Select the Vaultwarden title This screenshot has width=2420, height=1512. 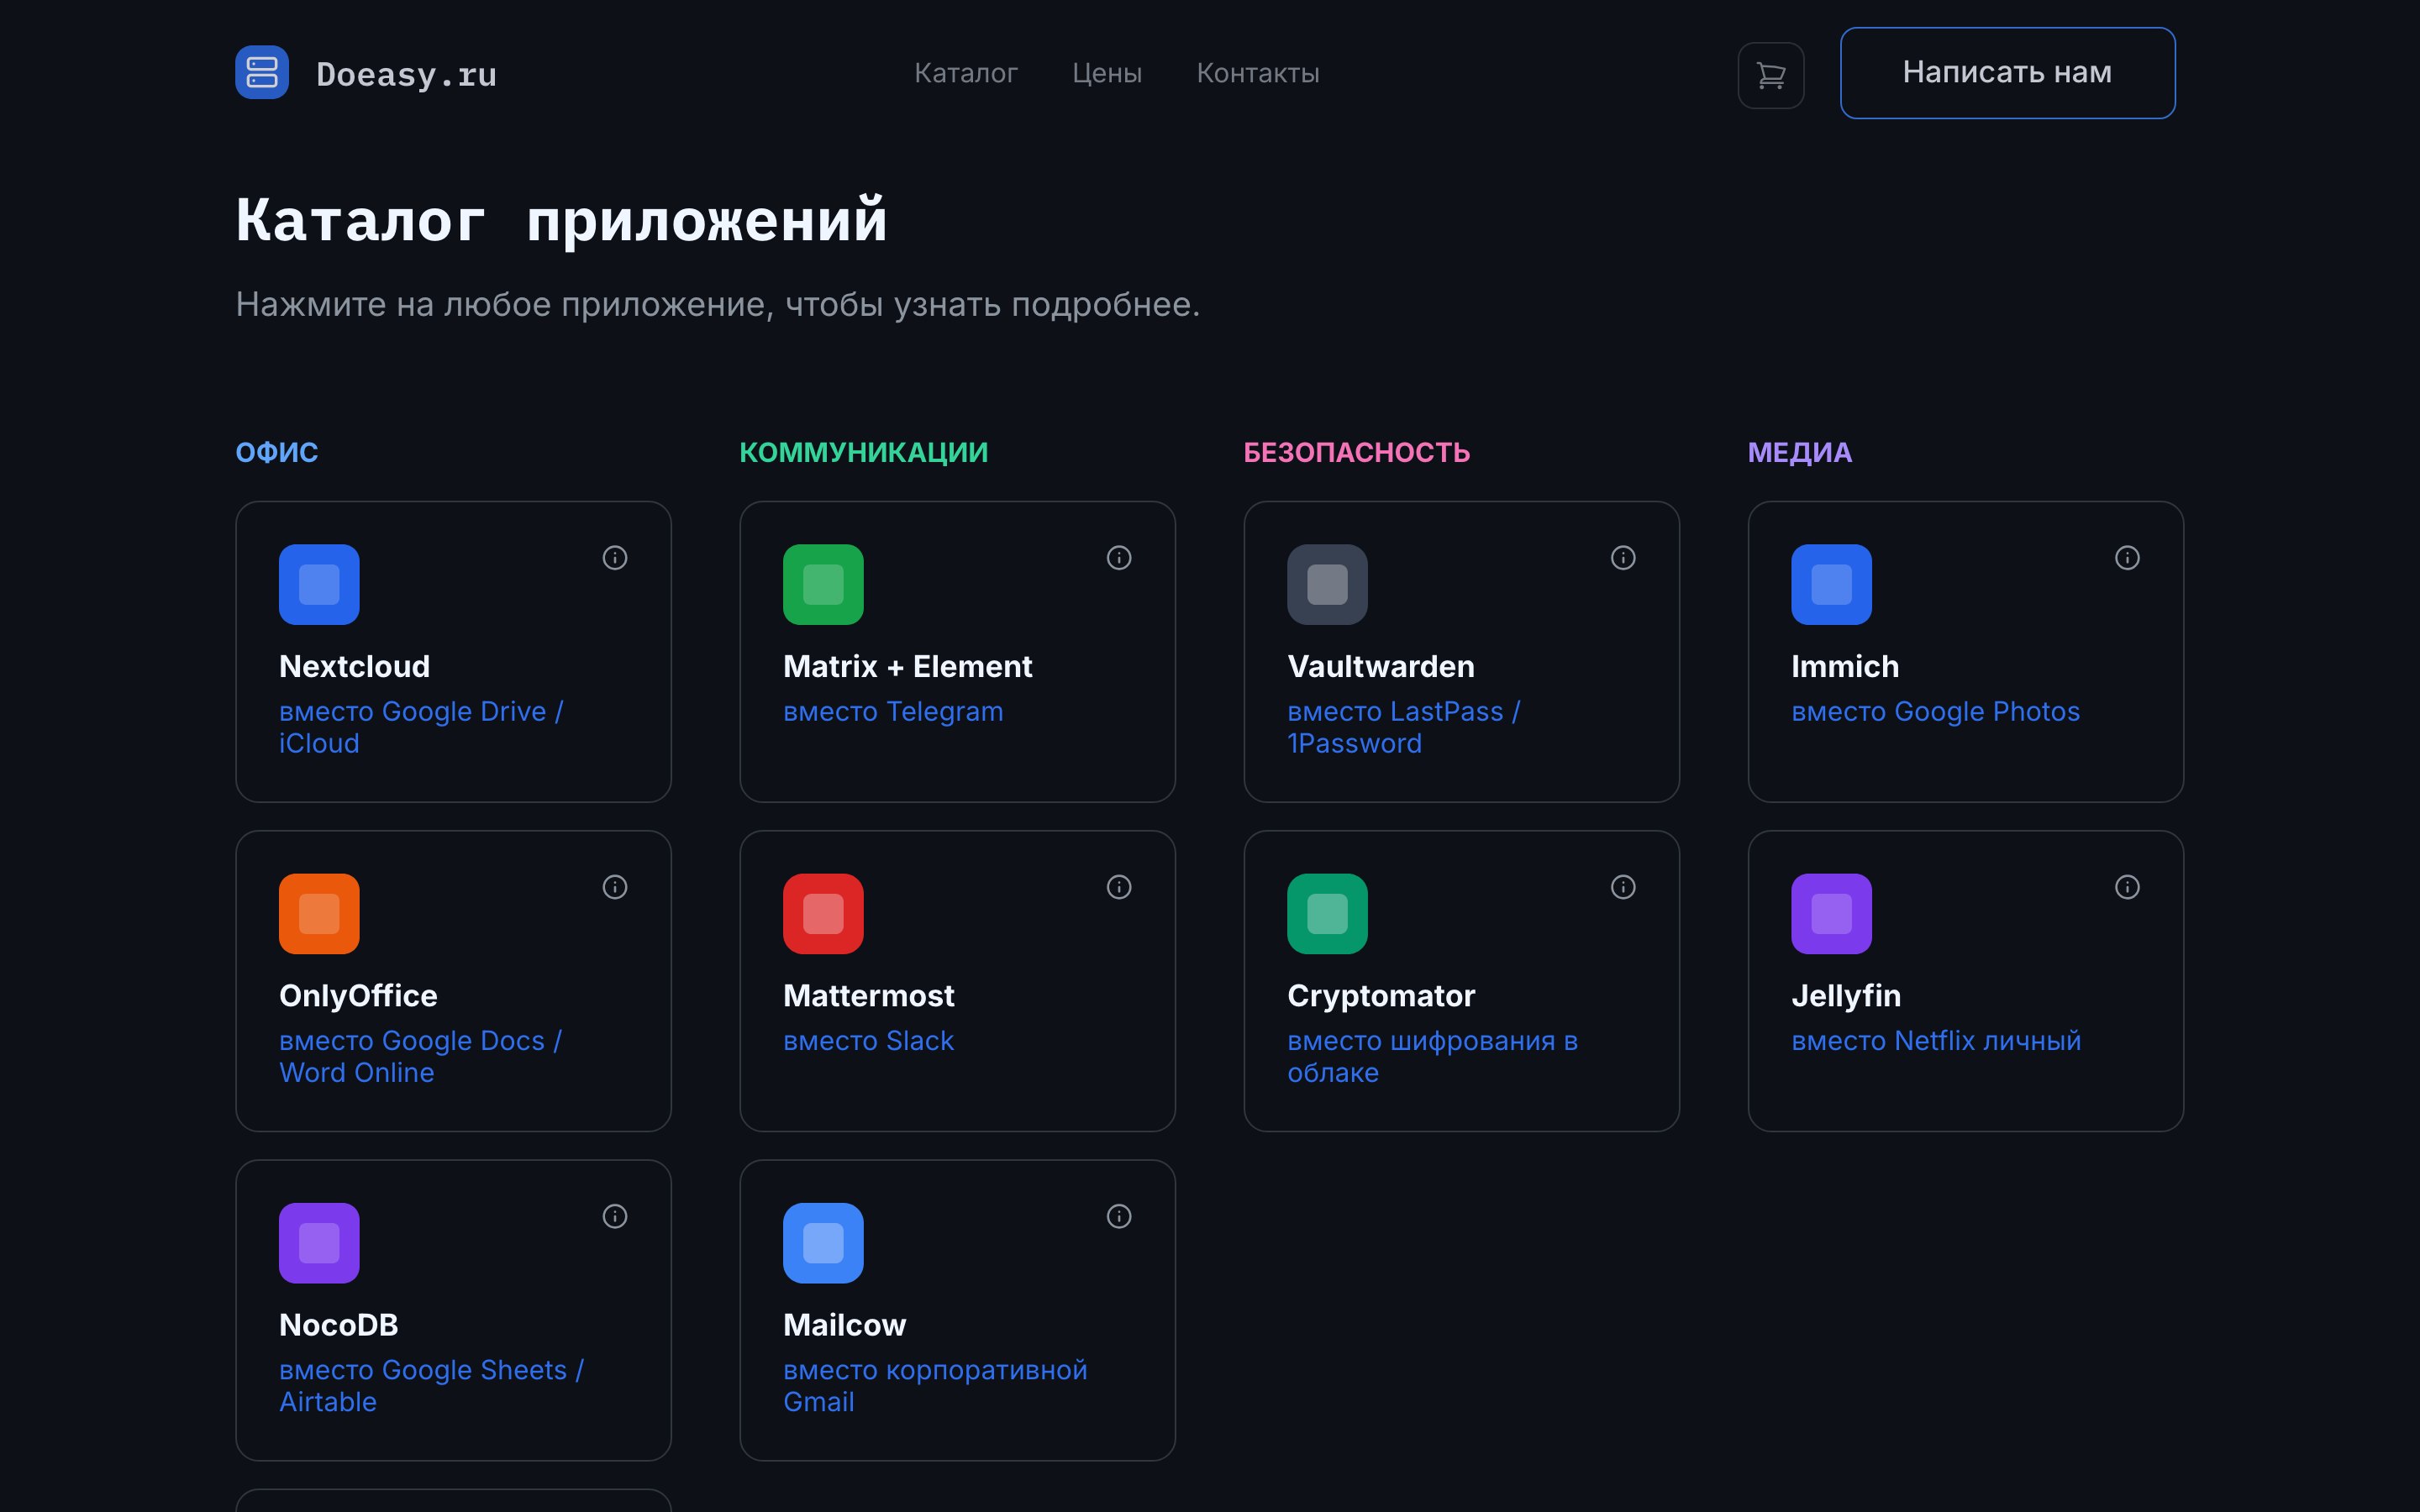coord(1380,666)
